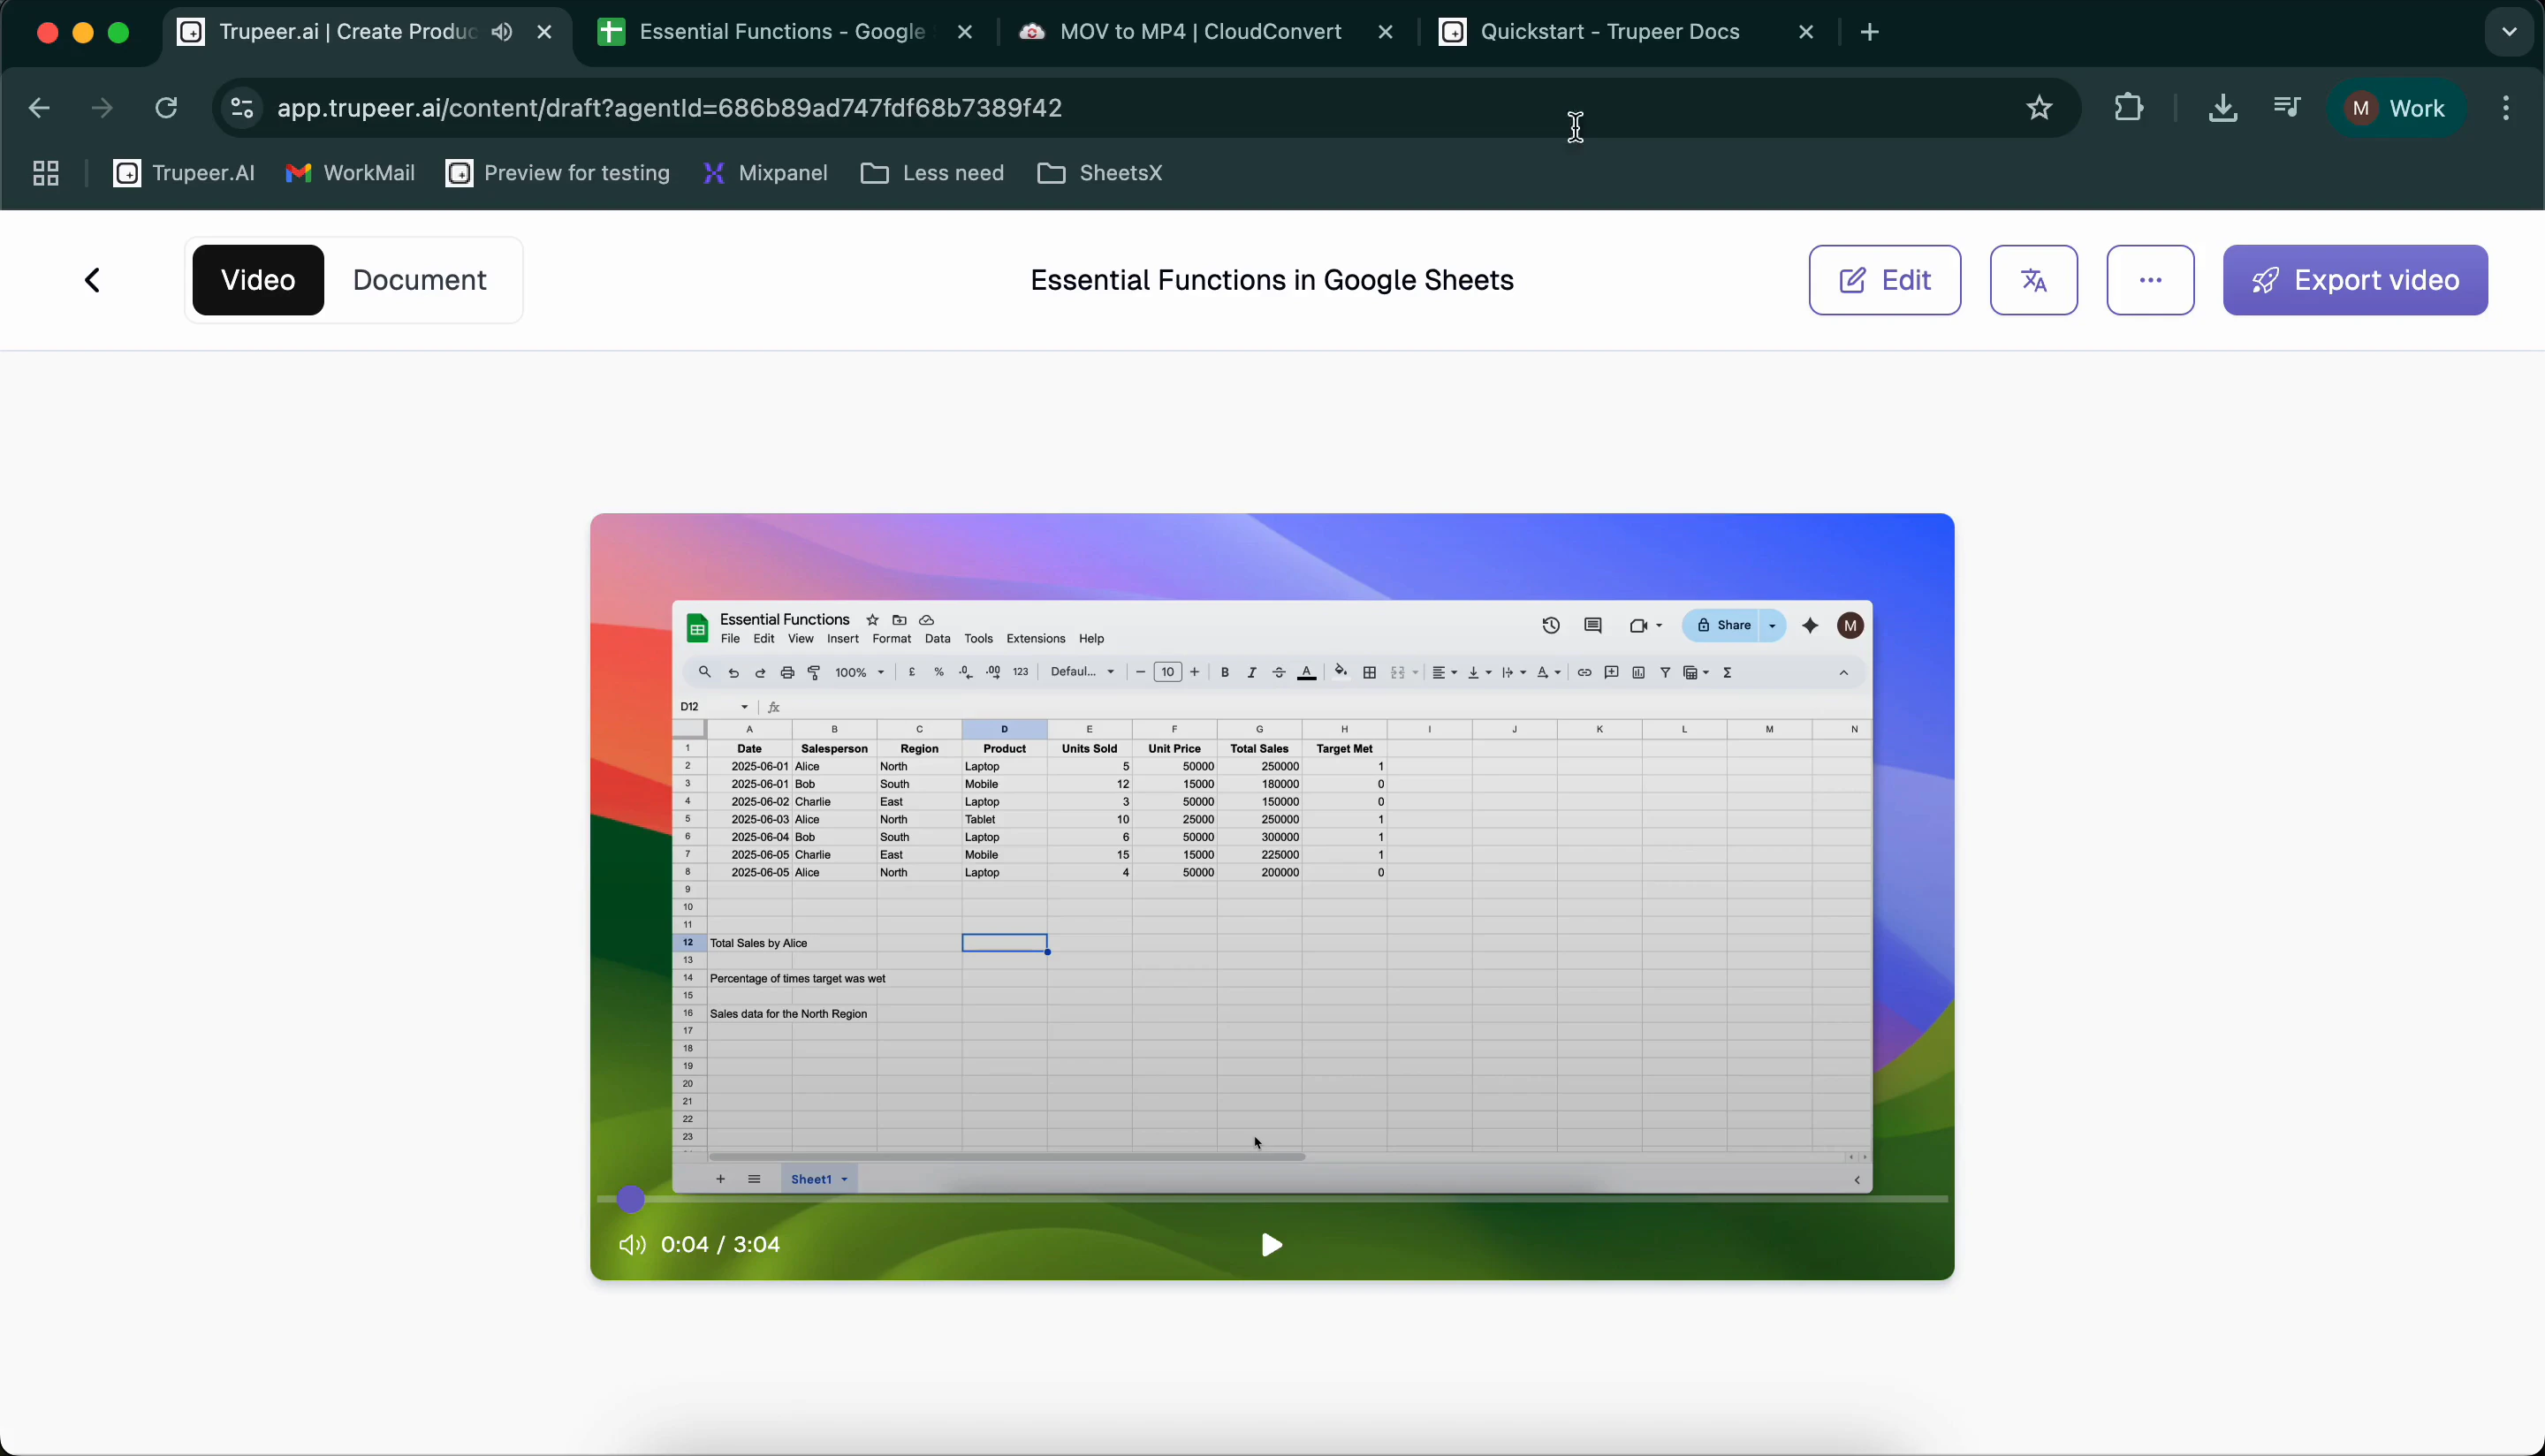Open the Work profile dropdown
The height and width of the screenshot is (1456, 2545).
tap(2397, 108)
